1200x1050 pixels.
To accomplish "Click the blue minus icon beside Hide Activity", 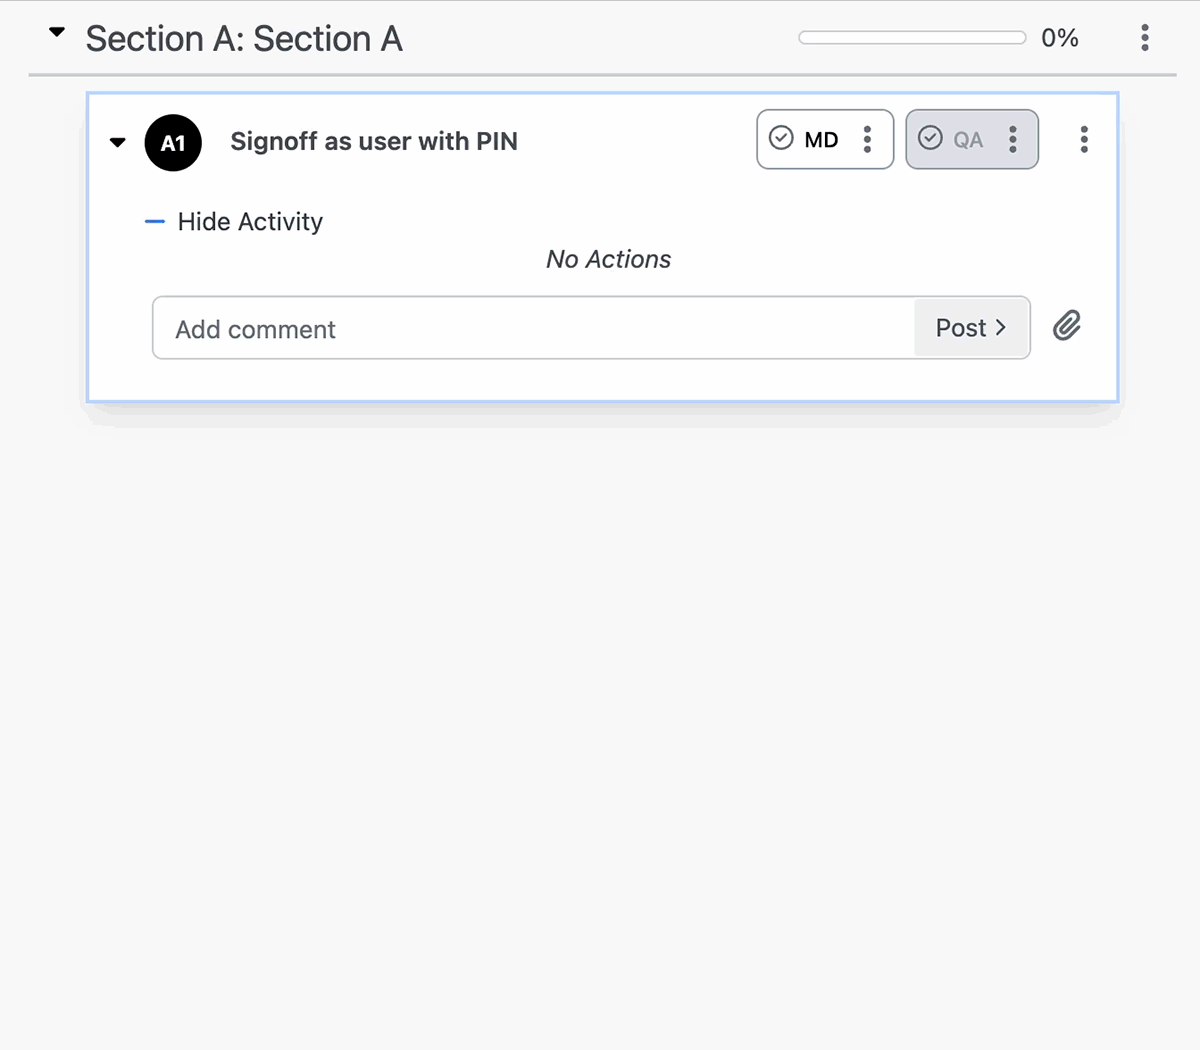I will pyautogui.click(x=155, y=221).
